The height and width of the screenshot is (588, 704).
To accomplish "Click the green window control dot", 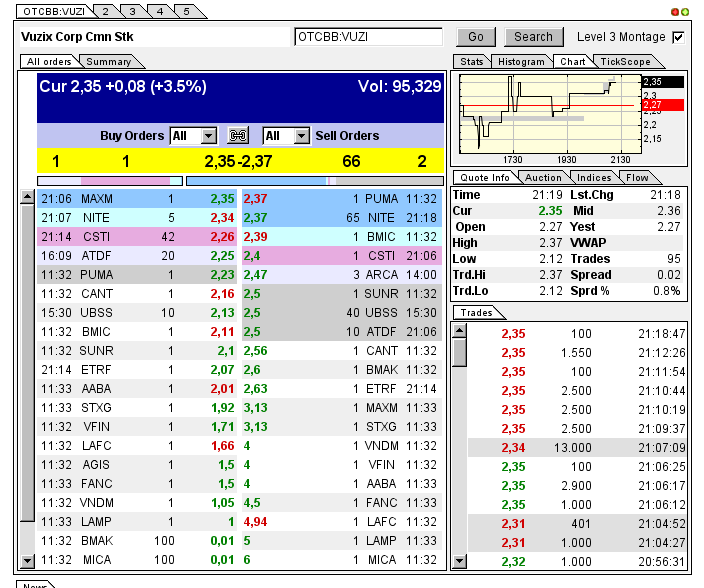I will point(685,11).
